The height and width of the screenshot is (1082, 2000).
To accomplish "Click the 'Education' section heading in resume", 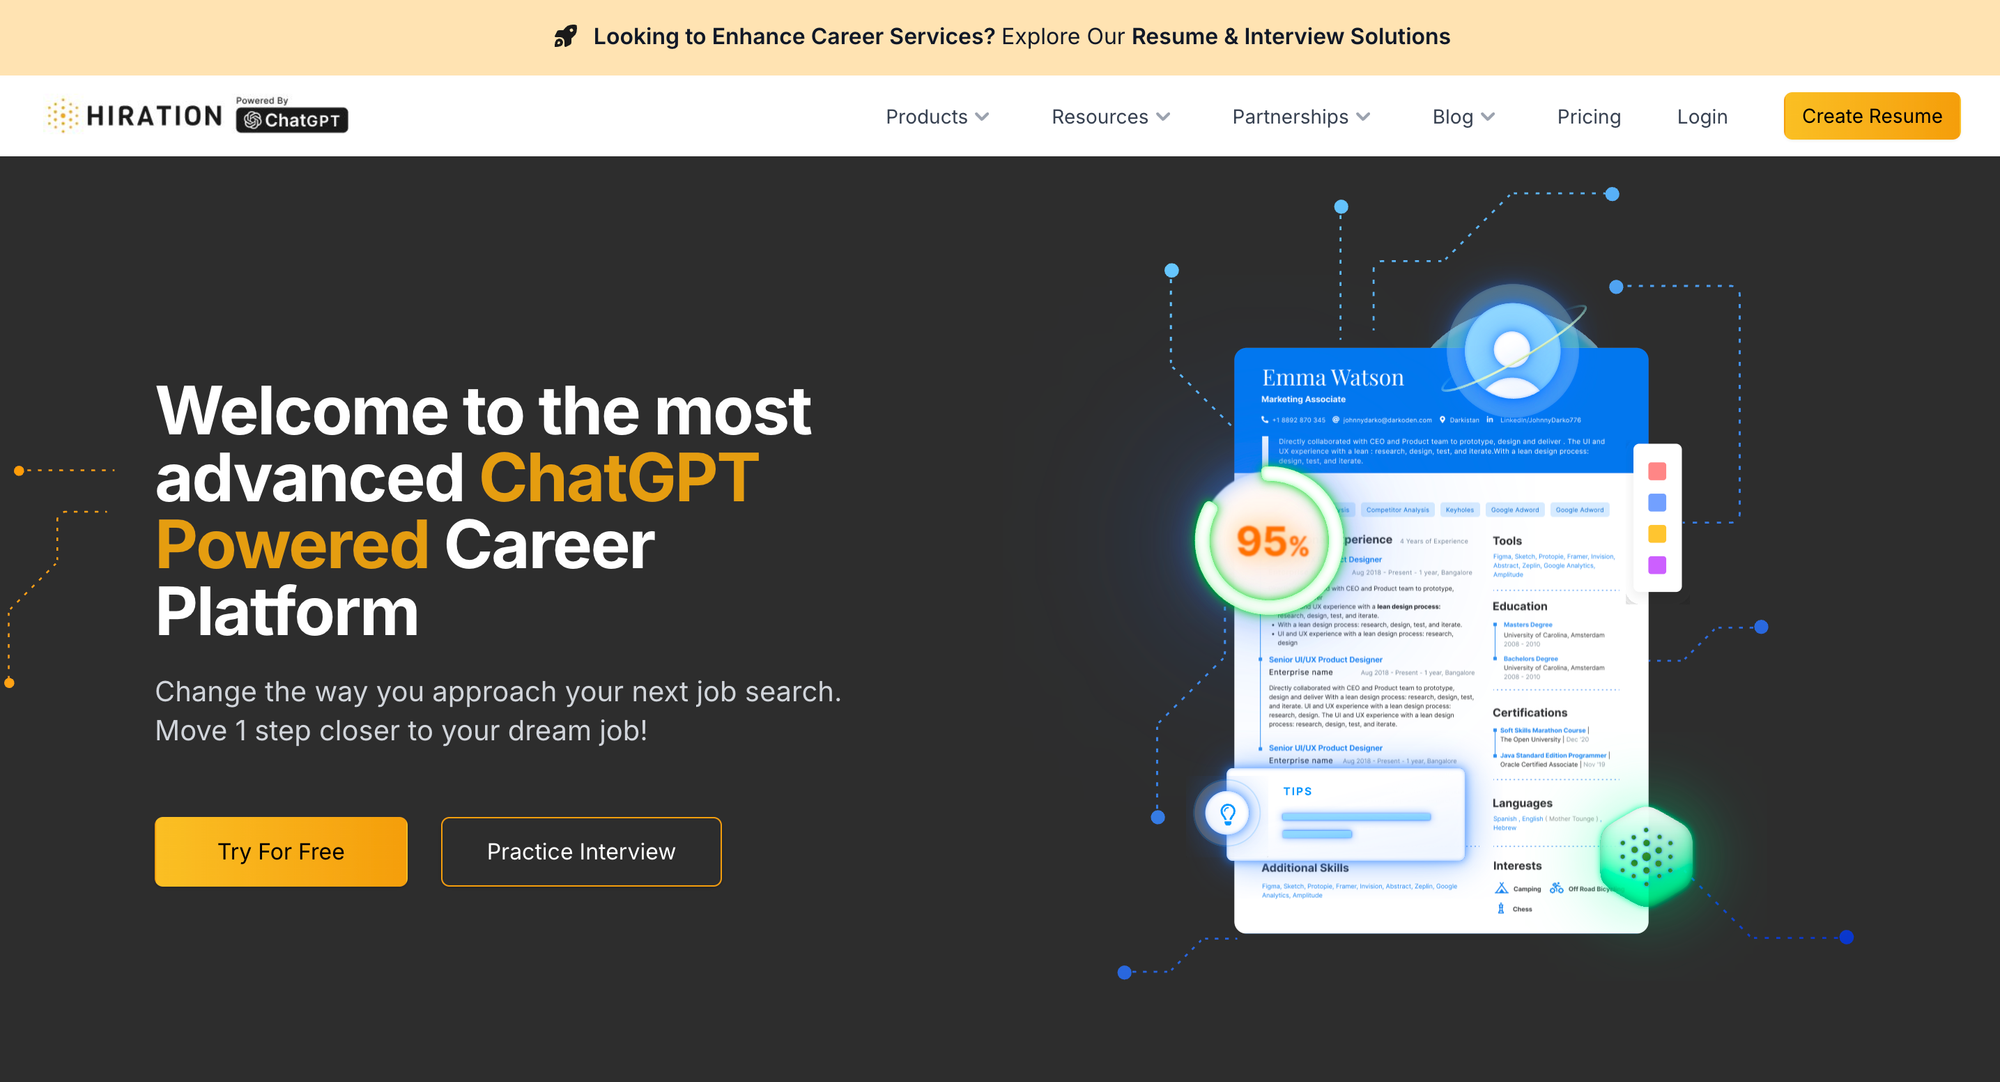I will [1520, 606].
